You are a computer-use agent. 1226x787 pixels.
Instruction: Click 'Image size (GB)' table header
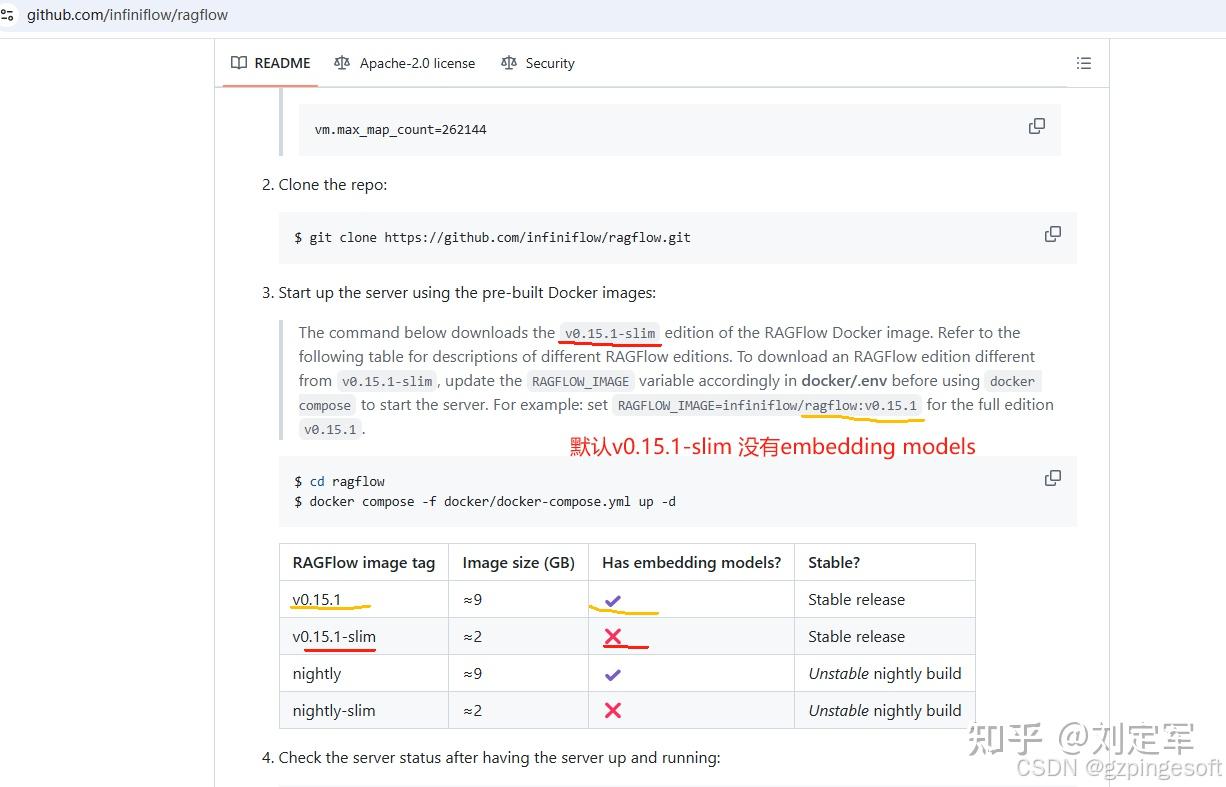click(519, 563)
